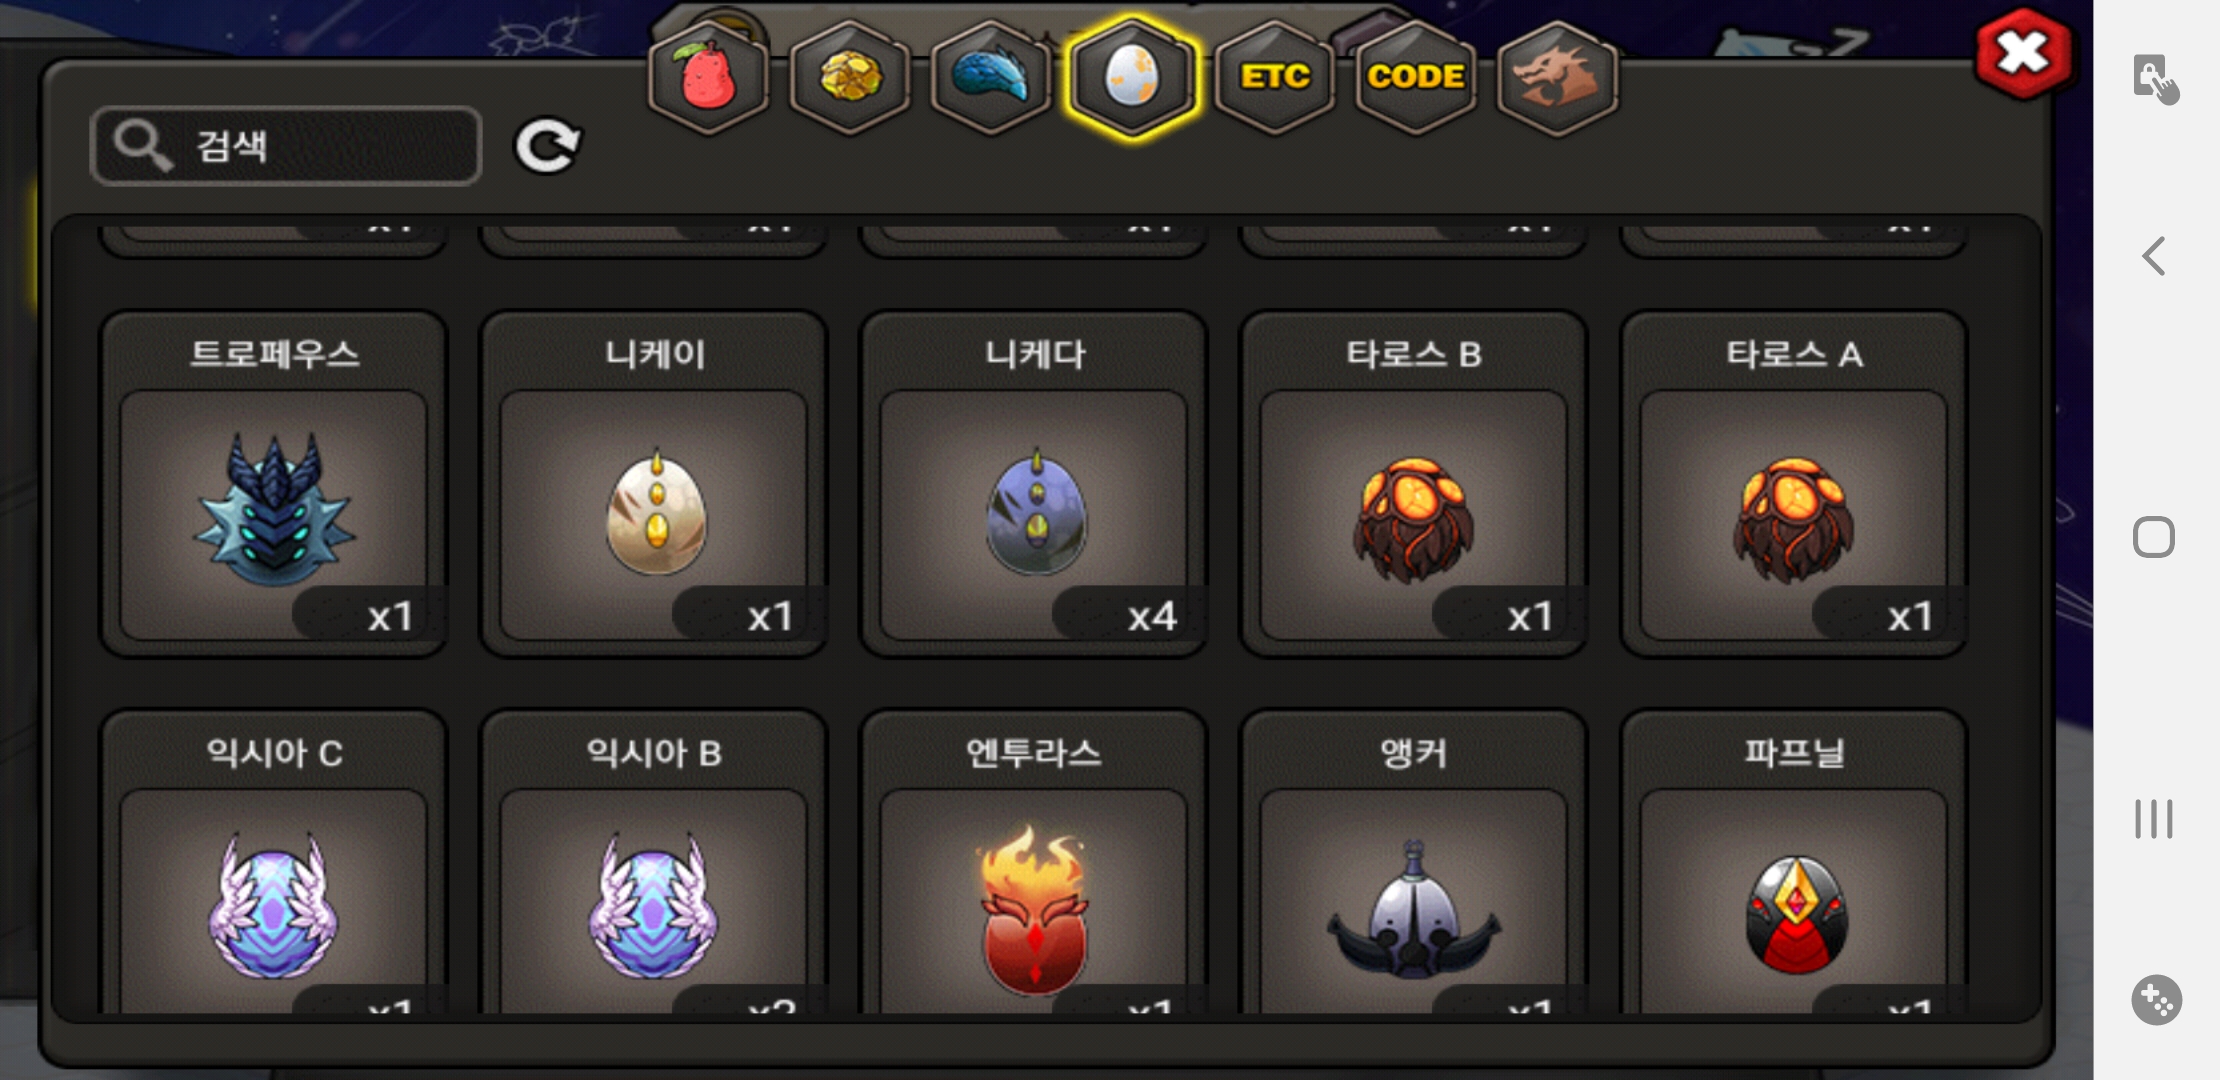This screenshot has height=1080, width=2220.
Task: Open the game controller tools icon
Action: pos(2156,1000)
